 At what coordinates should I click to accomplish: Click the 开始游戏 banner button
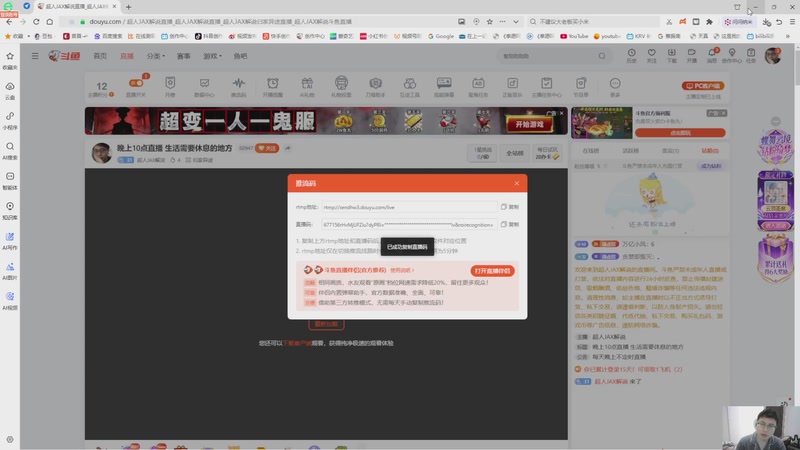(x=529, y=124)
